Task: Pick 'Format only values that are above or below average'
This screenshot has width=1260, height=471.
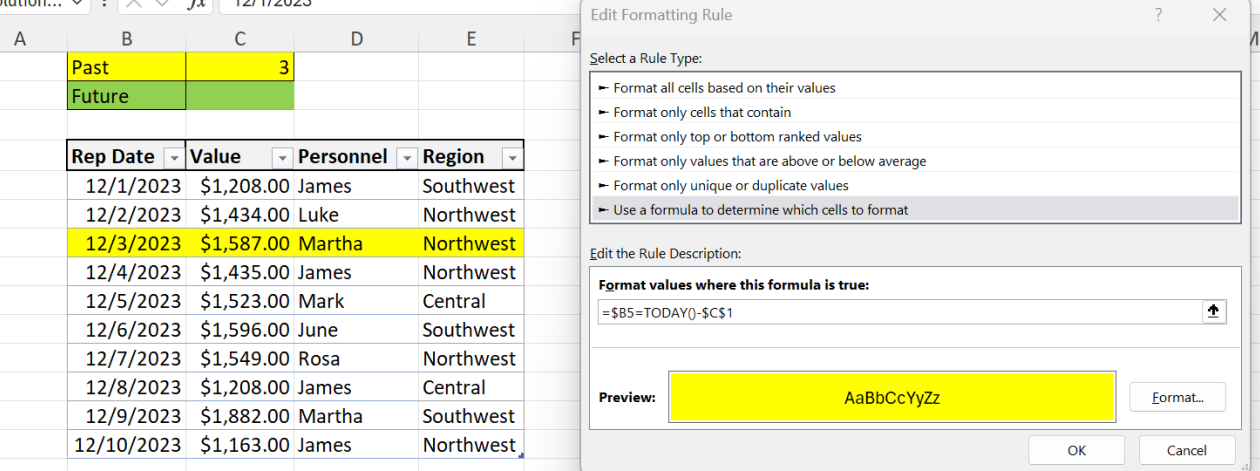Action: (x=769, y=161)
